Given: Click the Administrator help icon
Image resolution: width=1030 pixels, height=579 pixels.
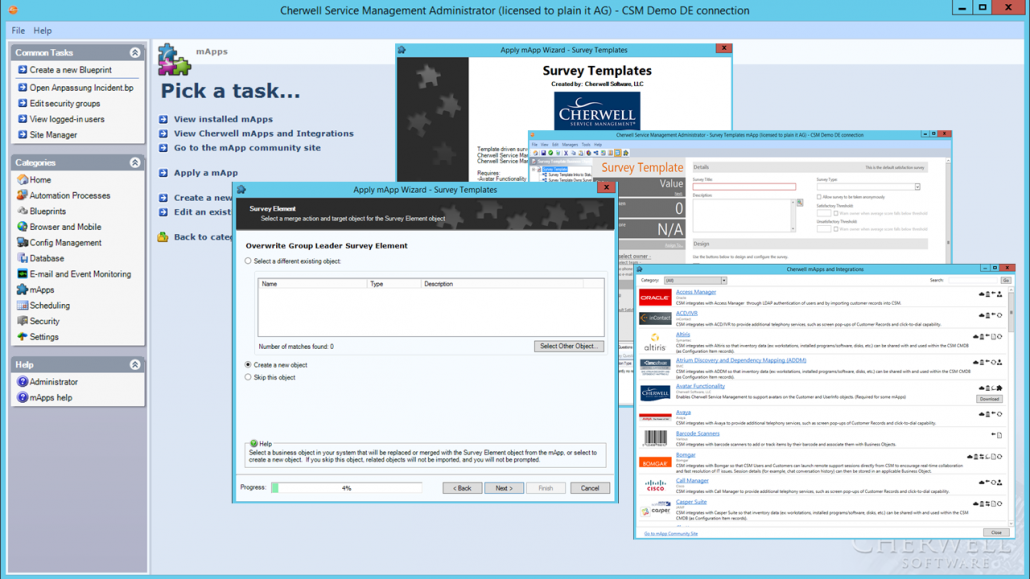Looking at the screenshot, I should click(x=22, y=382).
